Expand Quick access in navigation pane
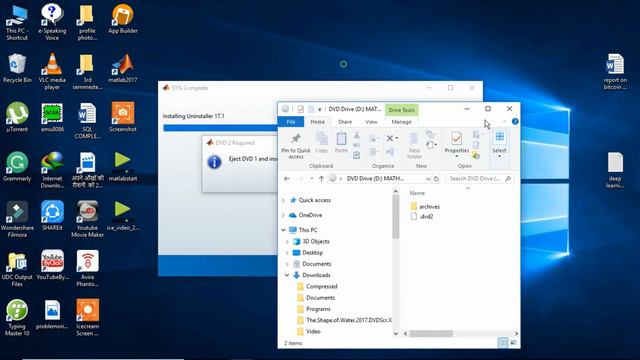Viewport: 640px width, 360px height. (284, 200)
